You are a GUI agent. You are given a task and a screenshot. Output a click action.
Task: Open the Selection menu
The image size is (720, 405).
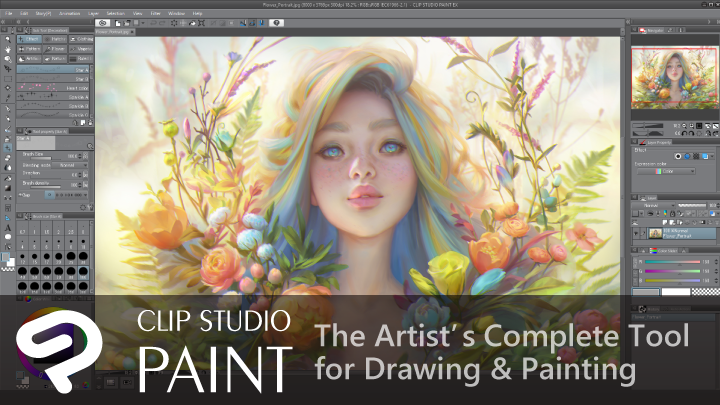(x=115, y=13)
